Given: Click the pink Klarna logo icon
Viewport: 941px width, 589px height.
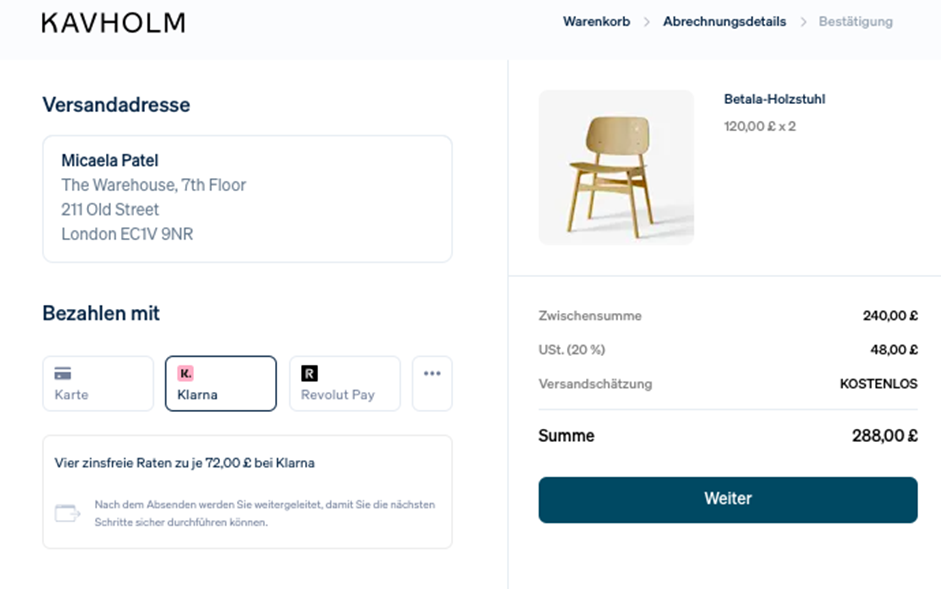Looking at the screenshot, I should pyautogui.click(x=185, y=373).
